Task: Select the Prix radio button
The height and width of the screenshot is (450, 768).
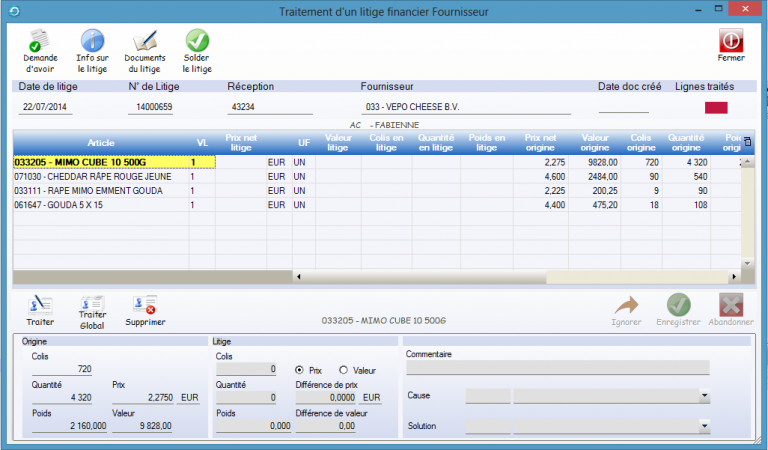Action: tap(301, 369)
